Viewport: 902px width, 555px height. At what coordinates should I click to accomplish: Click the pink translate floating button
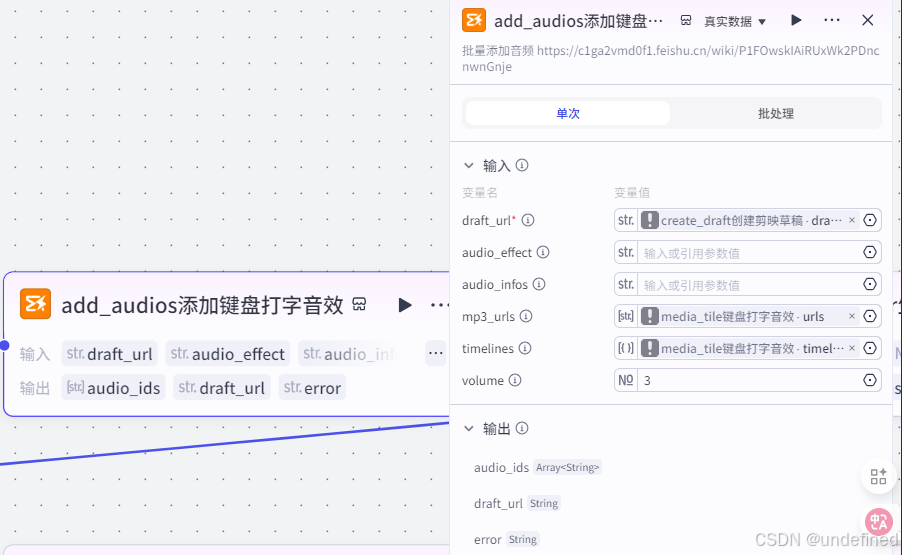[879, 522]
